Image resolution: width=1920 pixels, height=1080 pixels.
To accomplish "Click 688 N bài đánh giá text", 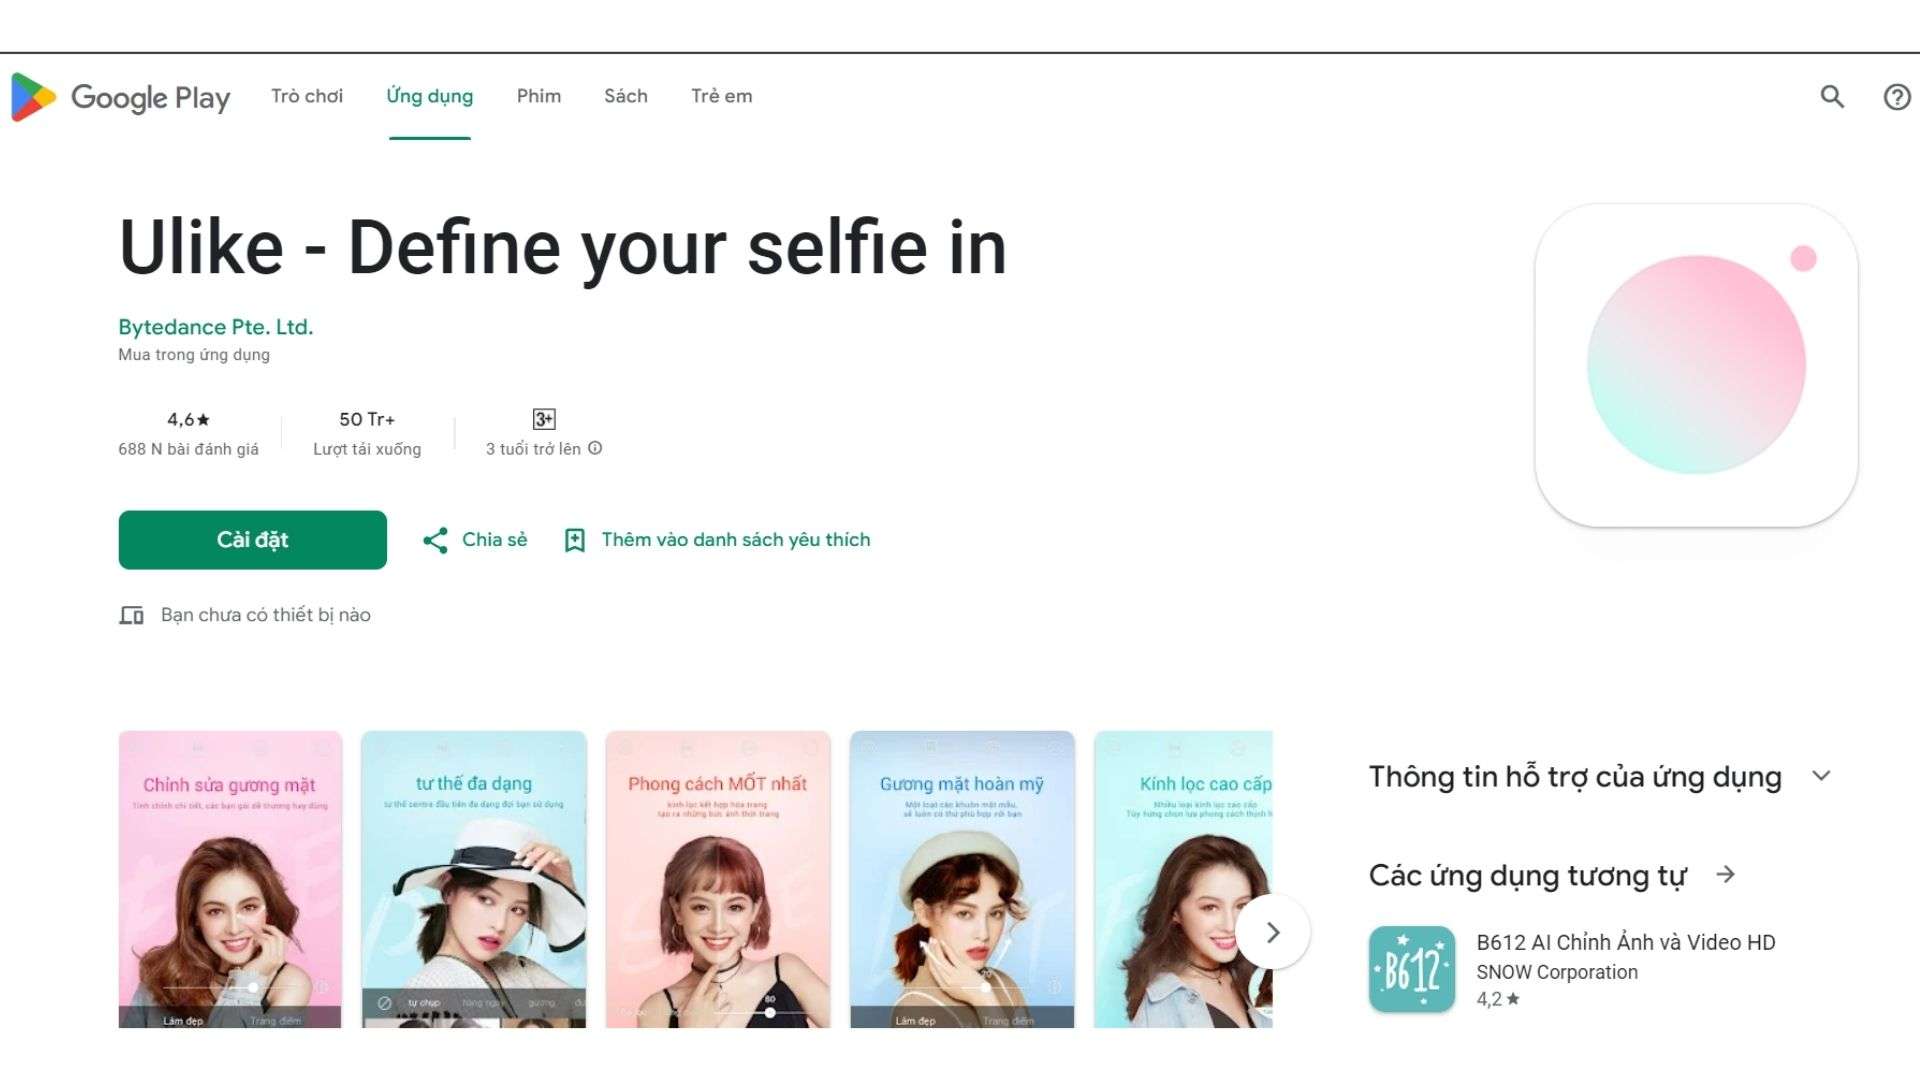I will [x=188, y=449].
